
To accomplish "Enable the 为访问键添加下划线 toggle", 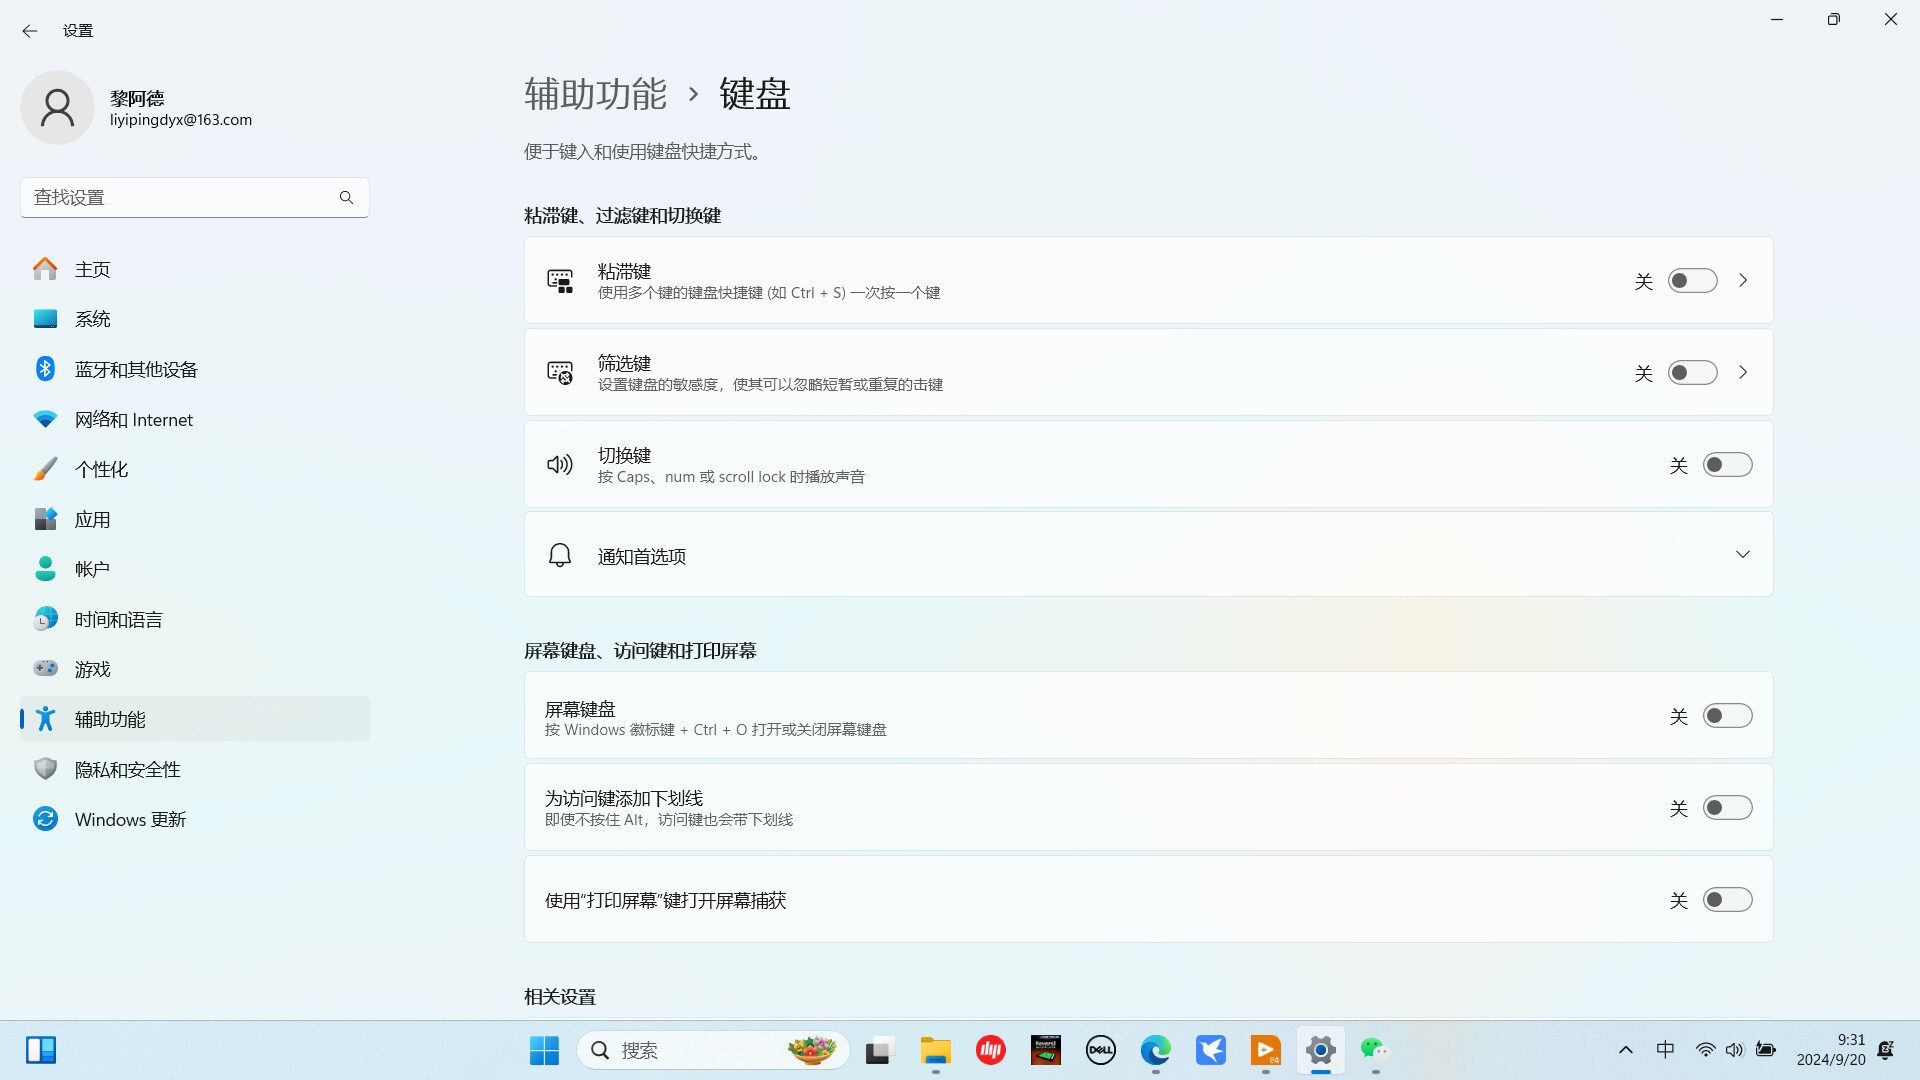I will pyautogui.click(x=1727, y=808).
